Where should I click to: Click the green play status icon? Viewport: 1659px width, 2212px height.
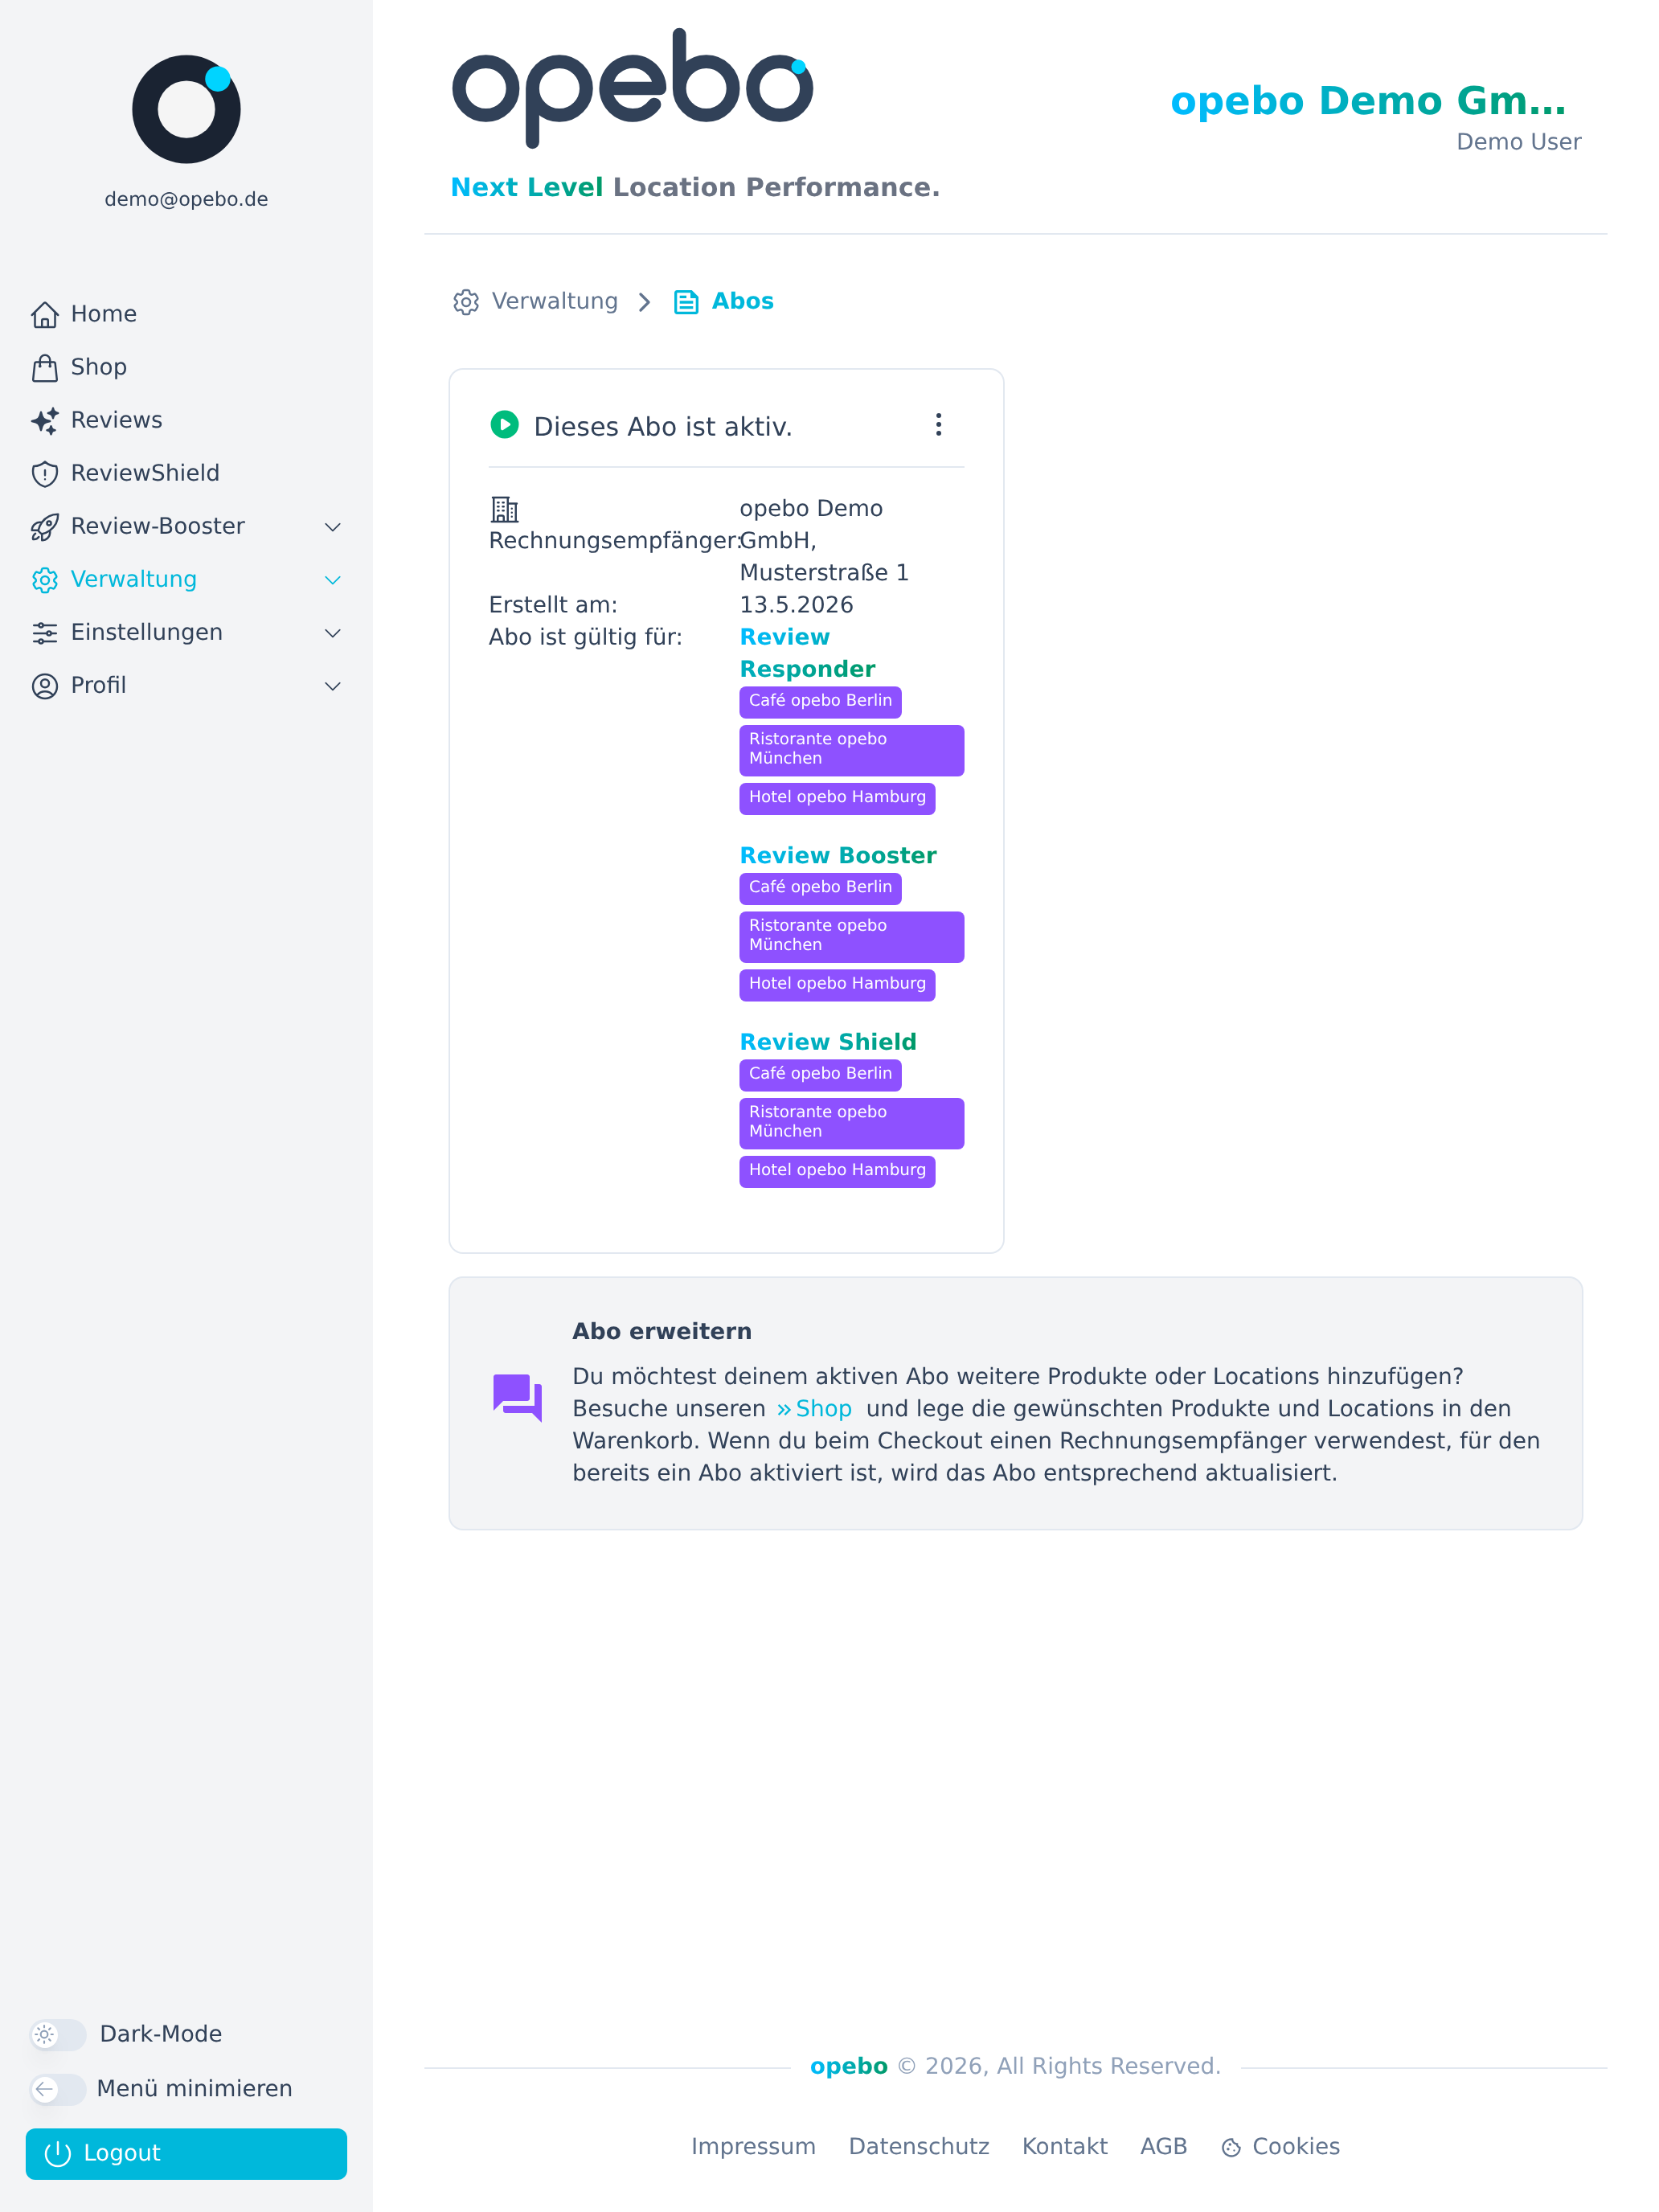click(x=504, y=425)
